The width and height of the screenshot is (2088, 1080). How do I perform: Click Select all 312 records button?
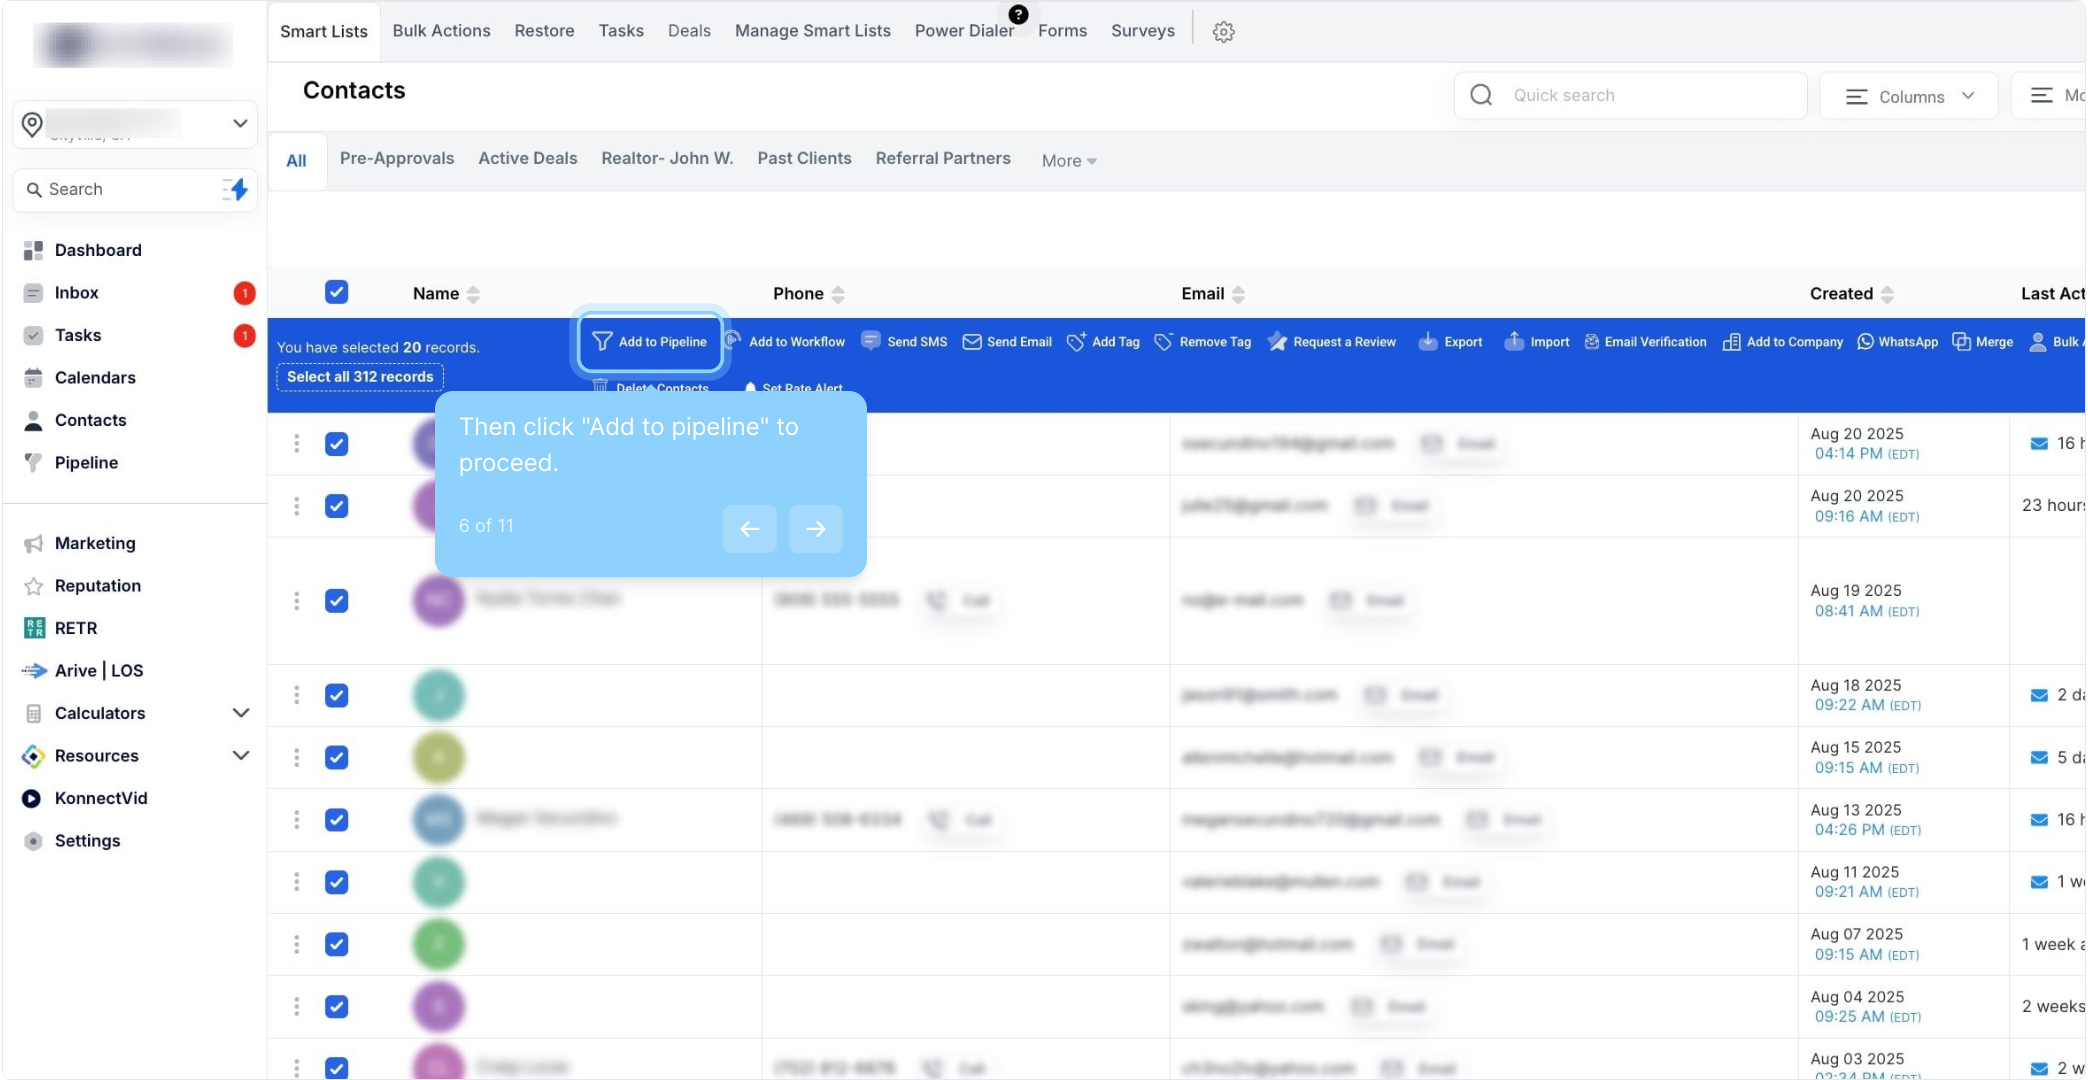pos(360,377)
